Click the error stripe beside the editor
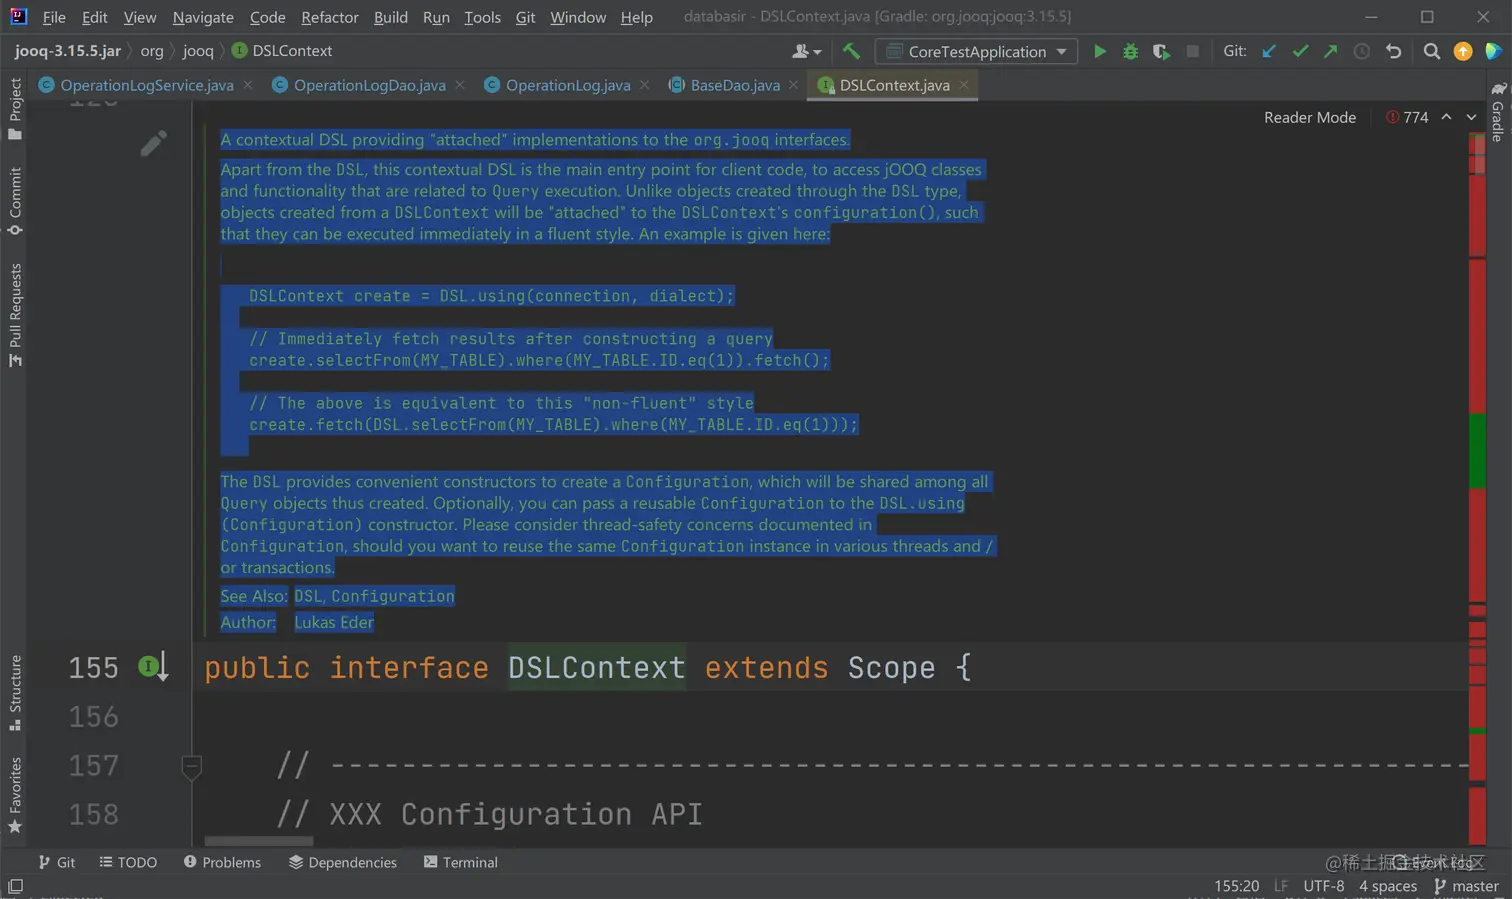This screenshot has height=899, width=1512. pos(1477,490)
